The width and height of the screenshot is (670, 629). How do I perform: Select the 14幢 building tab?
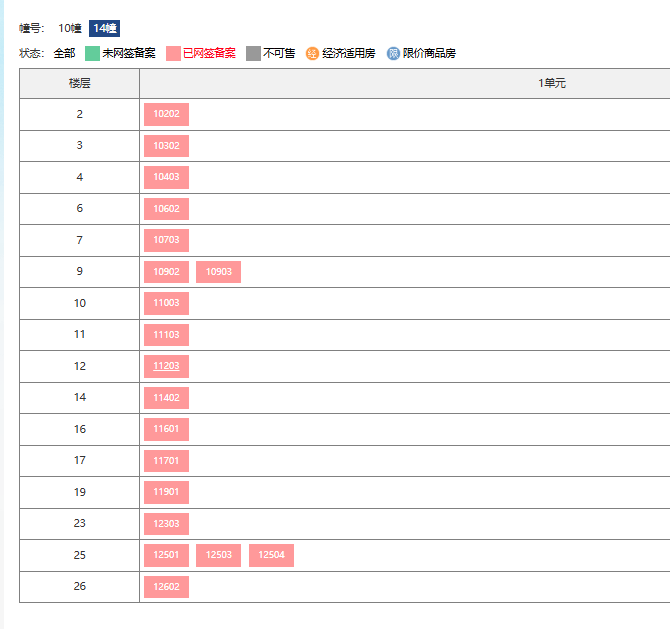(x=104, y=28)
